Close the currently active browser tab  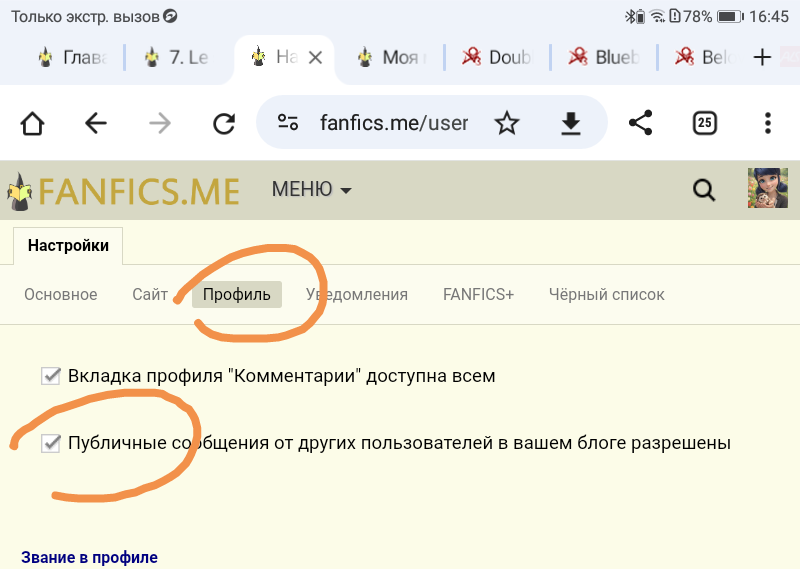[x=315, y=58]
